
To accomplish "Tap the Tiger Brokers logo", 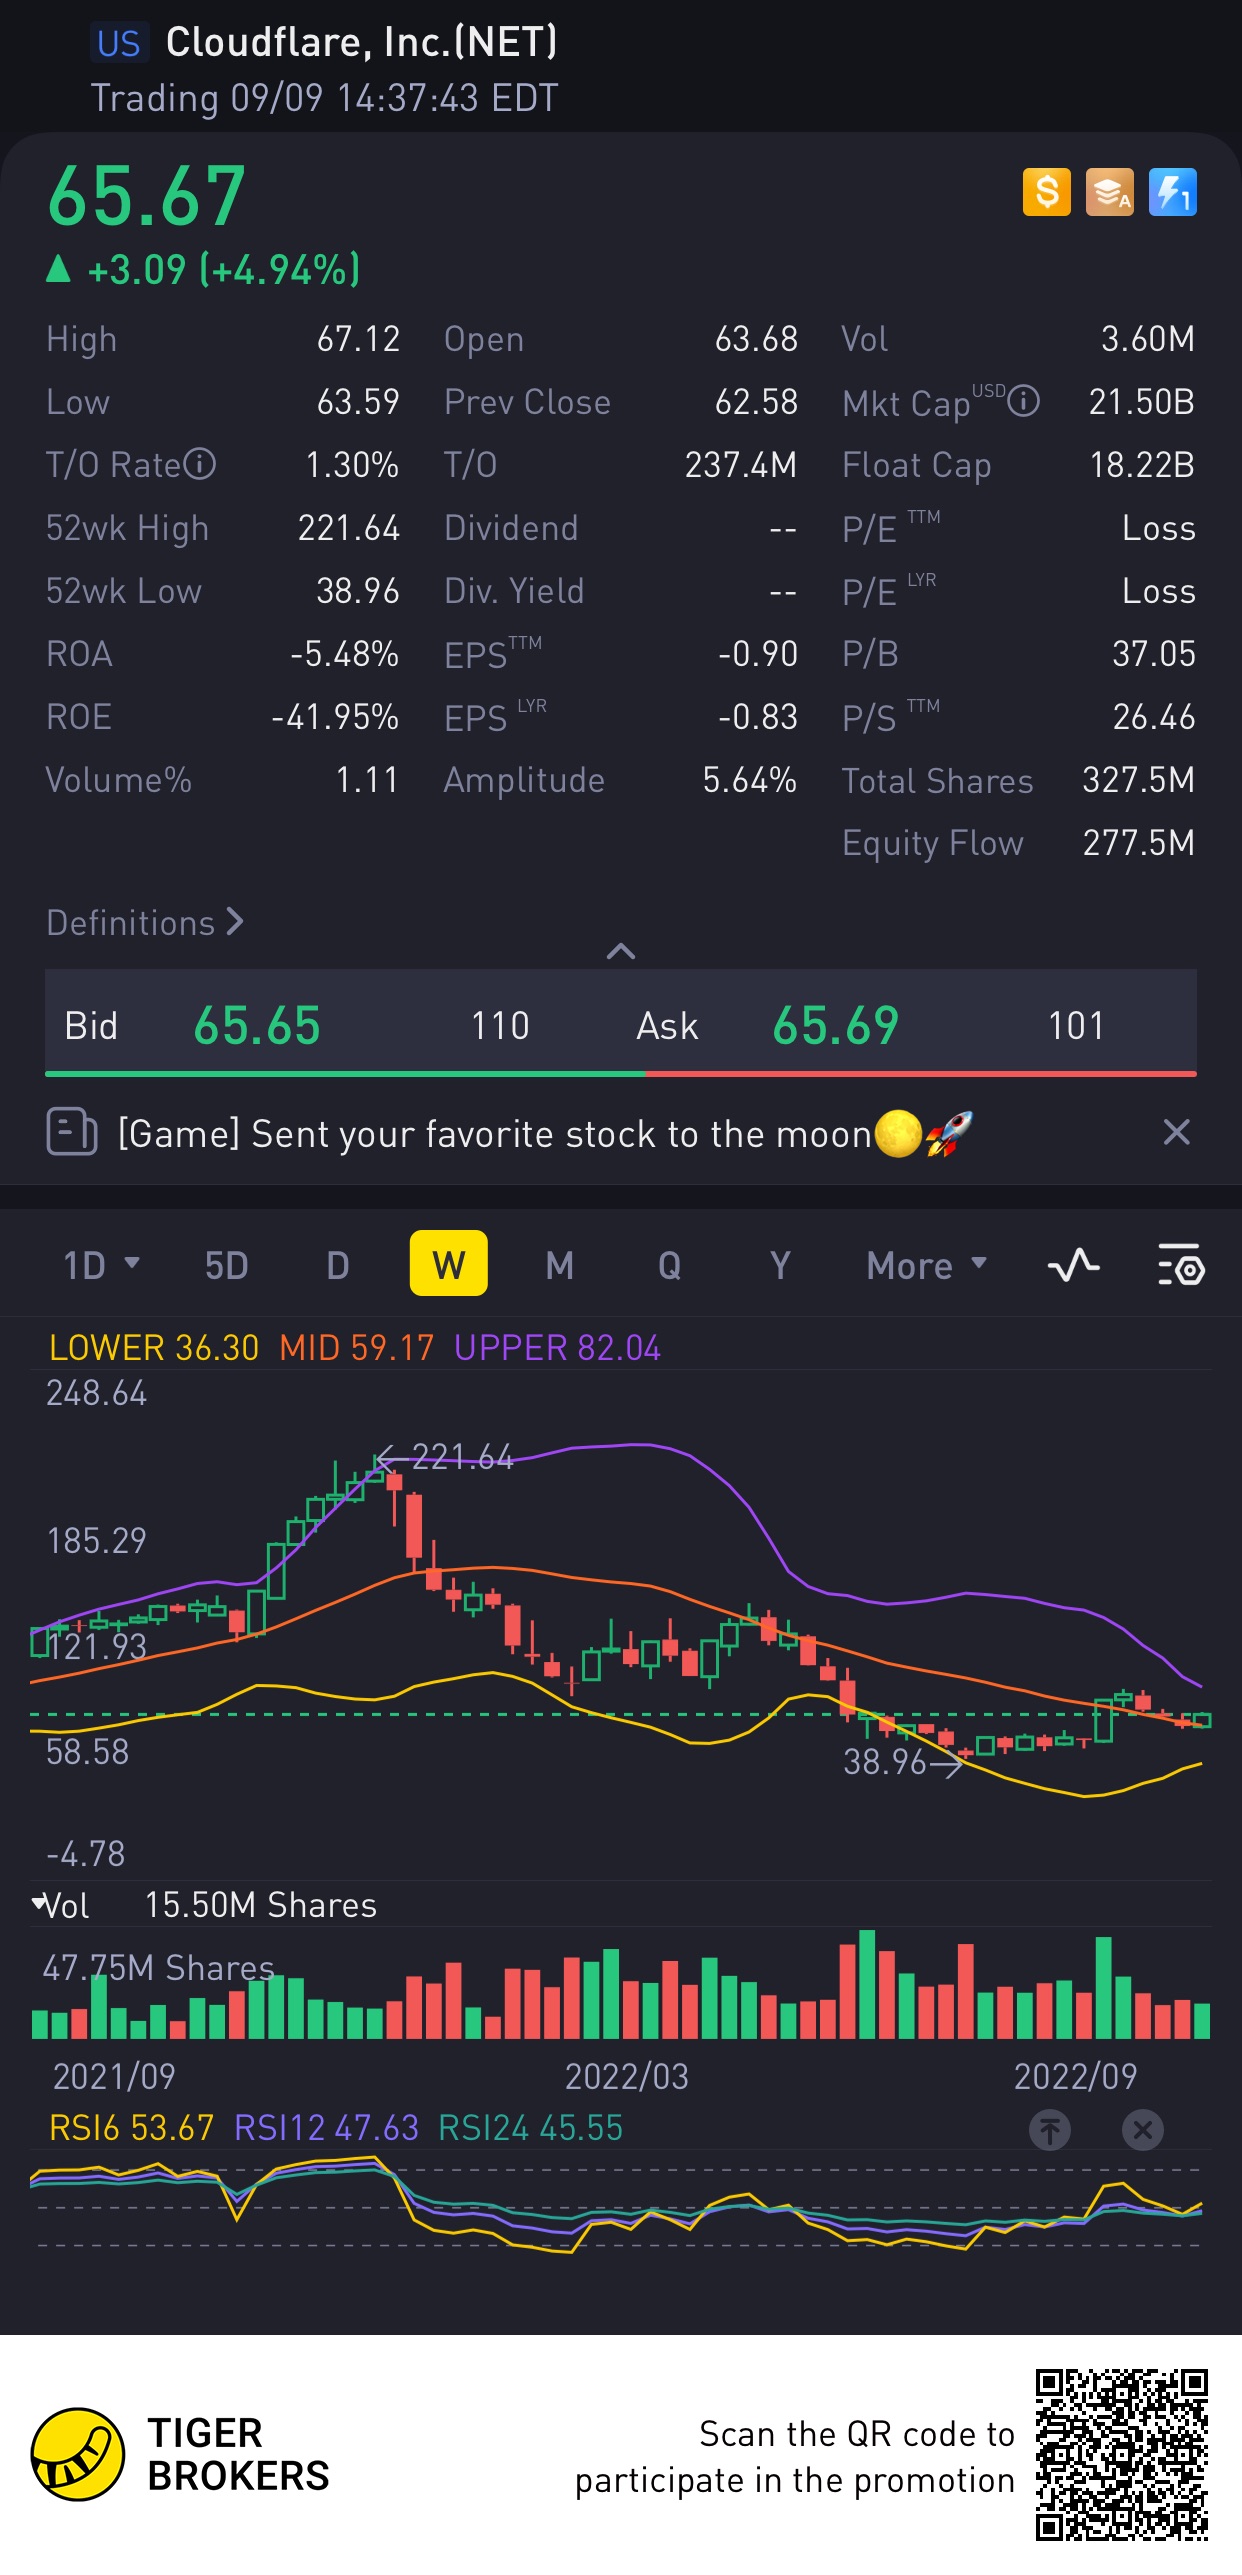I will coord(180,2454).
